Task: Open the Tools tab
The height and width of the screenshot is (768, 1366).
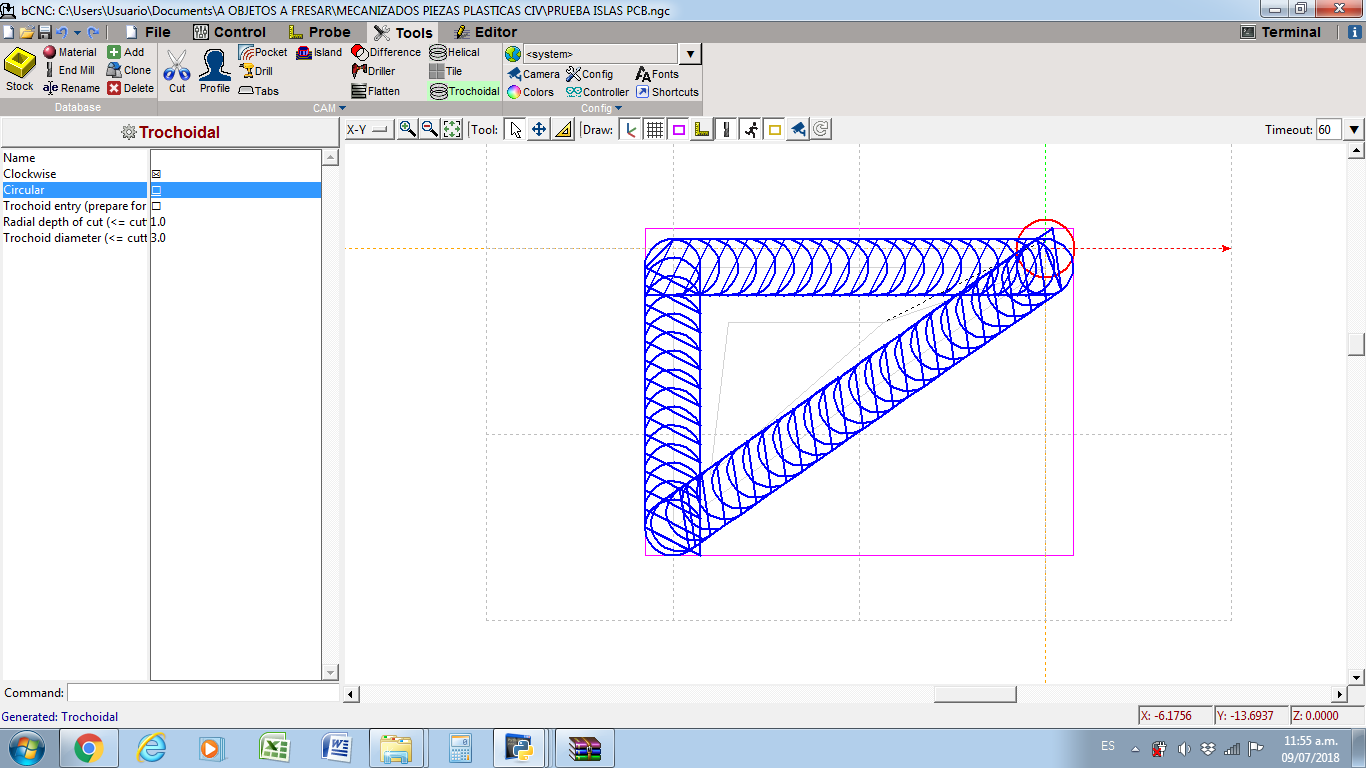Action: coord(403,32)
